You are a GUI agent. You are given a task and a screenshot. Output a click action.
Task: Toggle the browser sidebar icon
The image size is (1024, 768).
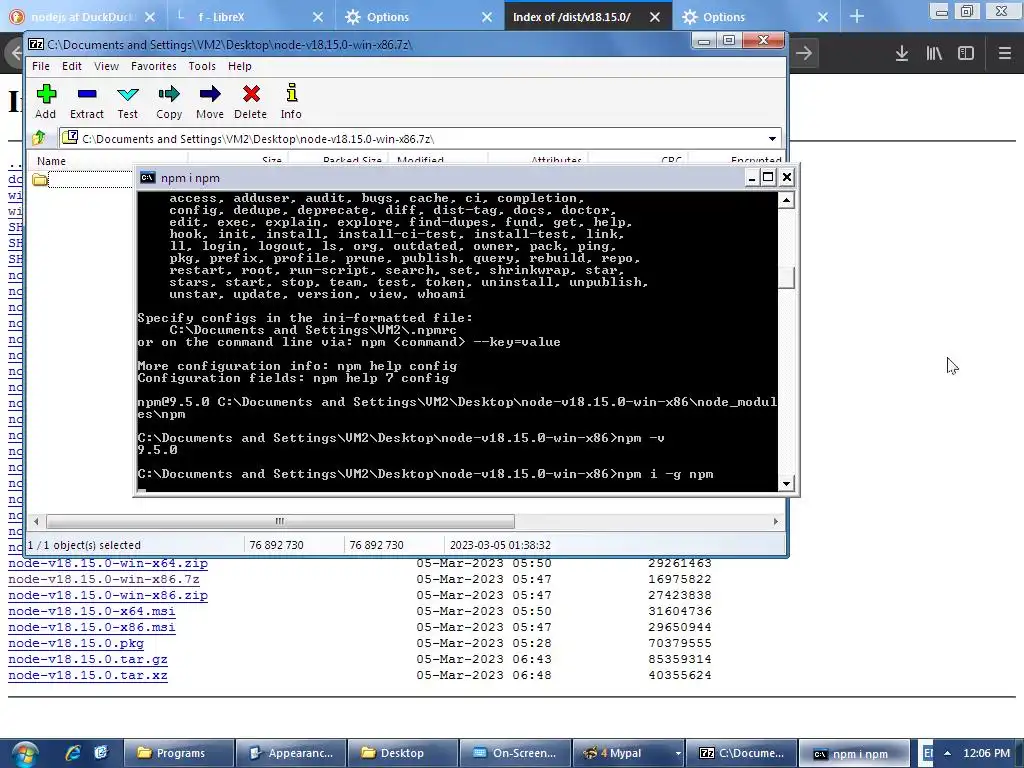966,54
